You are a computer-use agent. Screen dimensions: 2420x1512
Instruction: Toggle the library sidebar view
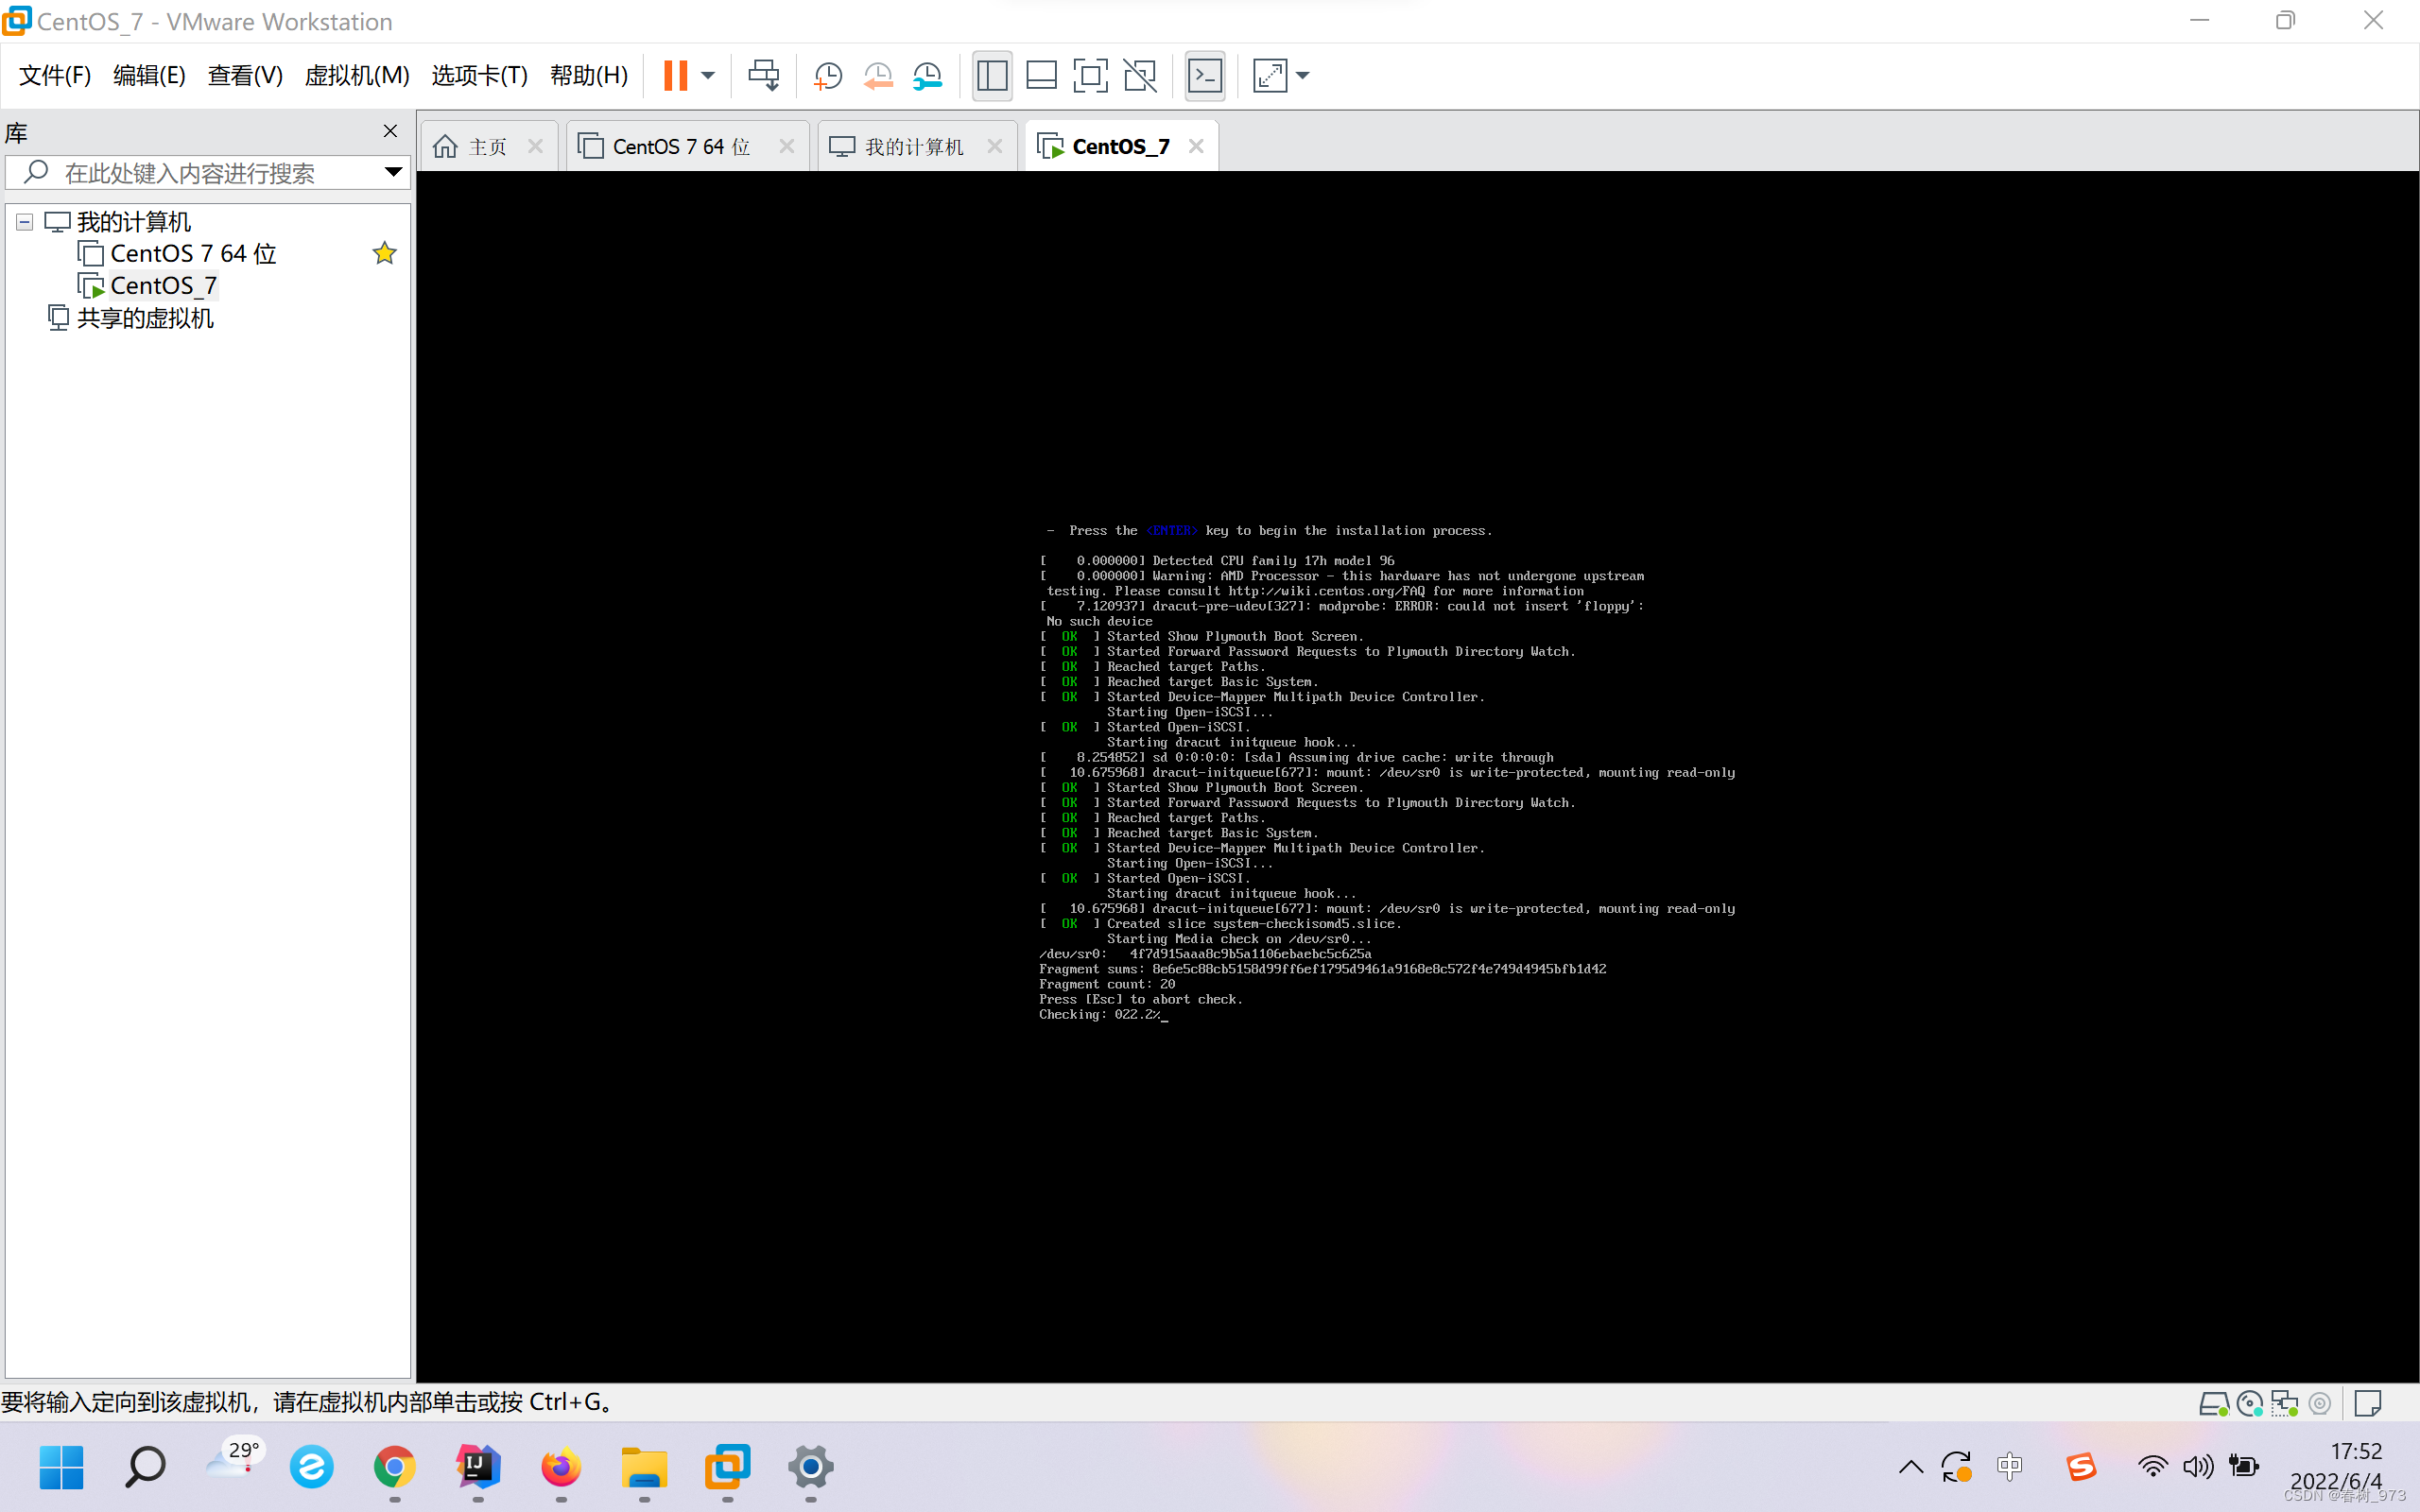[x=992, y=75]
